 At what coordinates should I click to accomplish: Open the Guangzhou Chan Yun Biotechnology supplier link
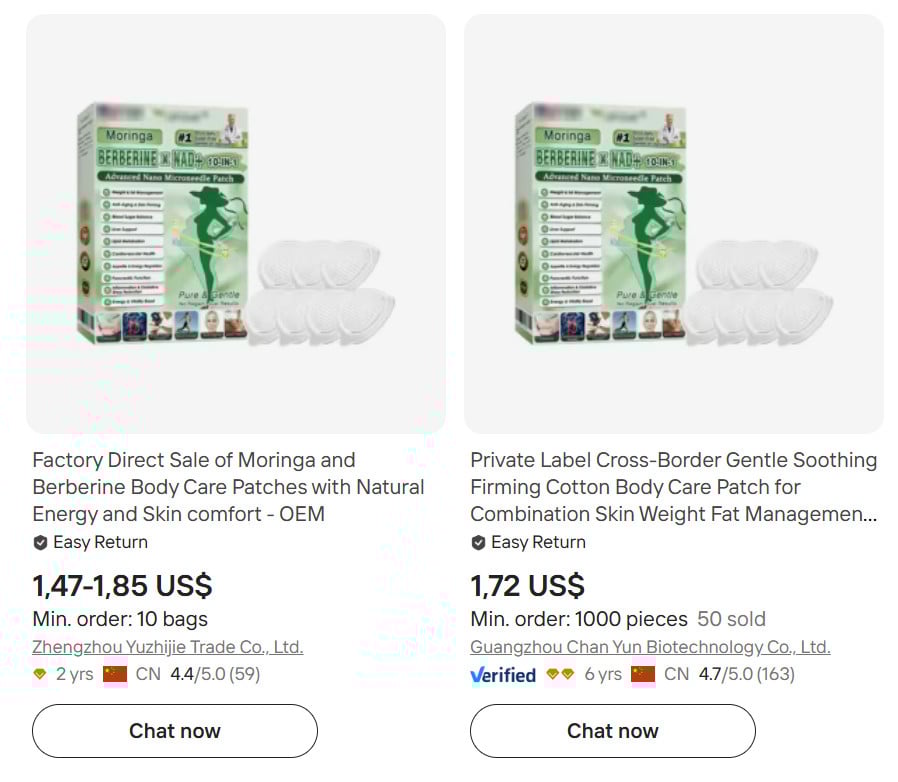point(648,646)
